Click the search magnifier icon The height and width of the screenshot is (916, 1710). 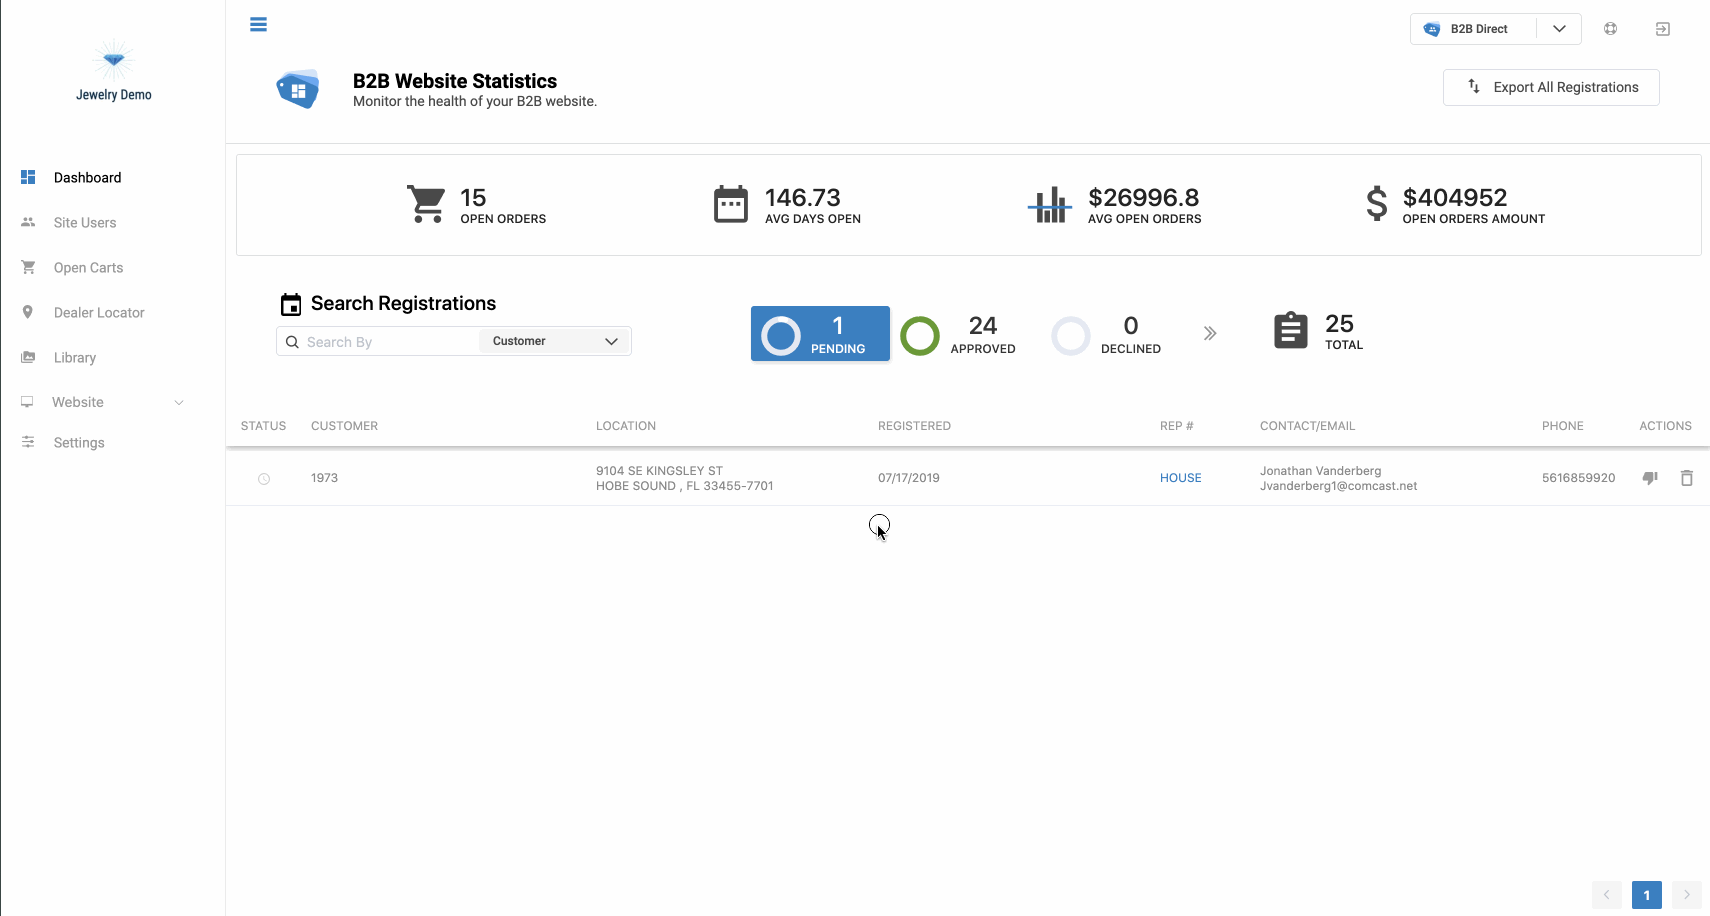[292, 342]
